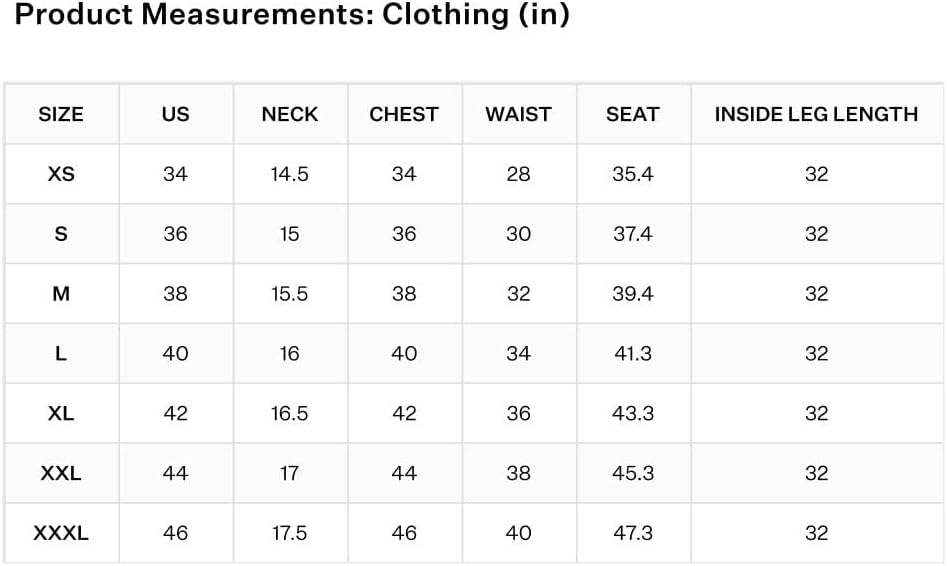This screenshot has height=566, width=947.
Task: Select the XS size row label
Action: point(61,174)
